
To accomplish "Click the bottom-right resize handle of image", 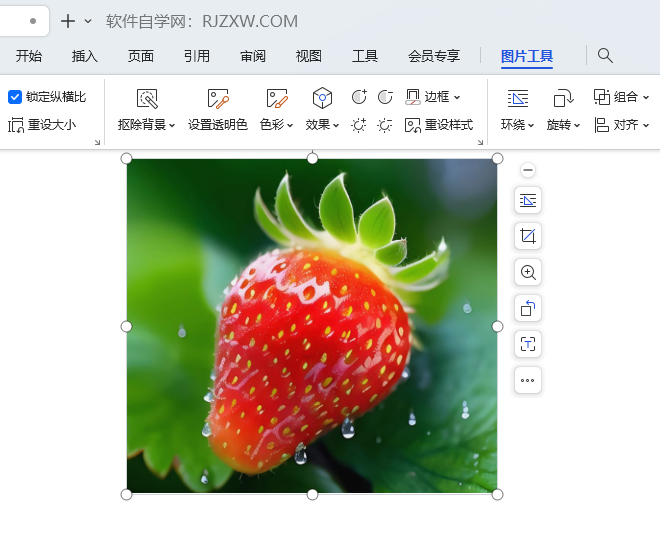I will coord(497,495).
